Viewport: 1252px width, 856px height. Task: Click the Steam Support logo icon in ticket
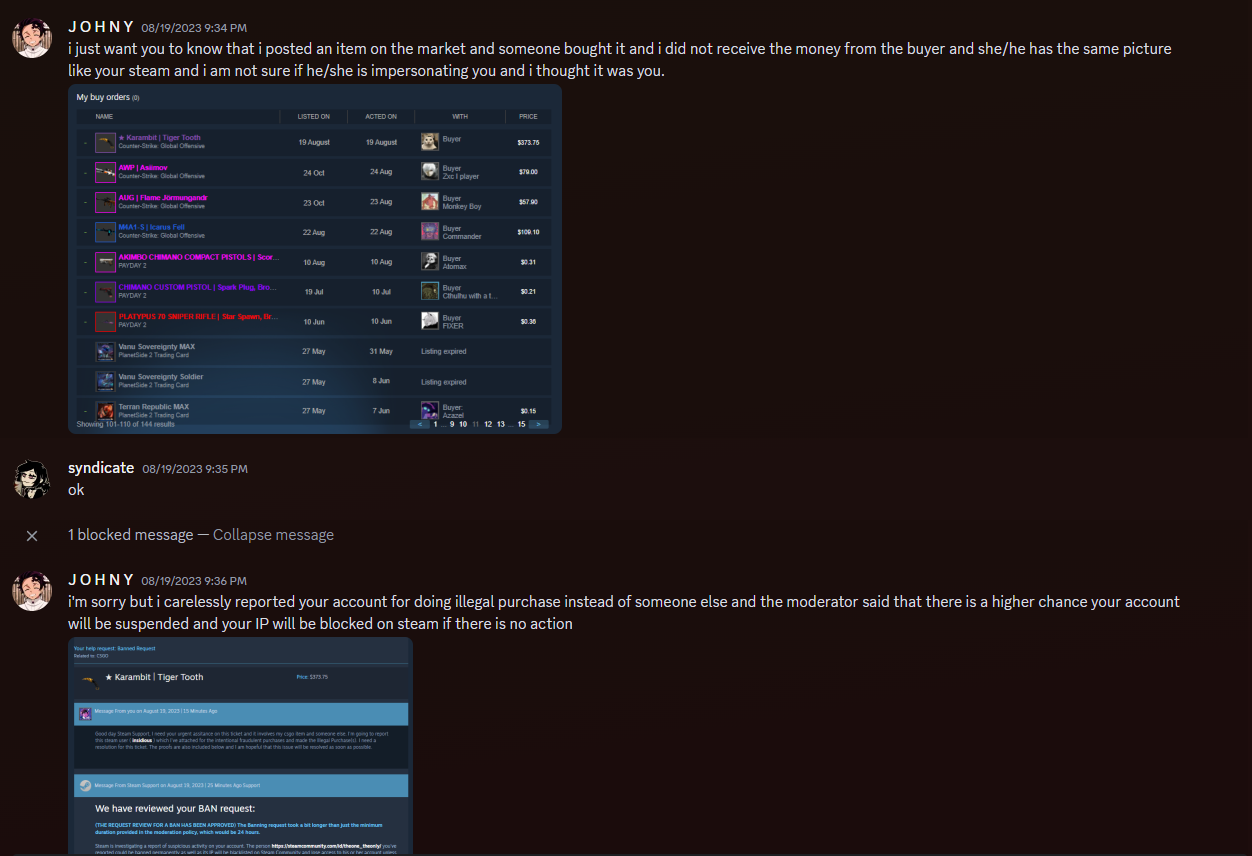tap(86, 786)
